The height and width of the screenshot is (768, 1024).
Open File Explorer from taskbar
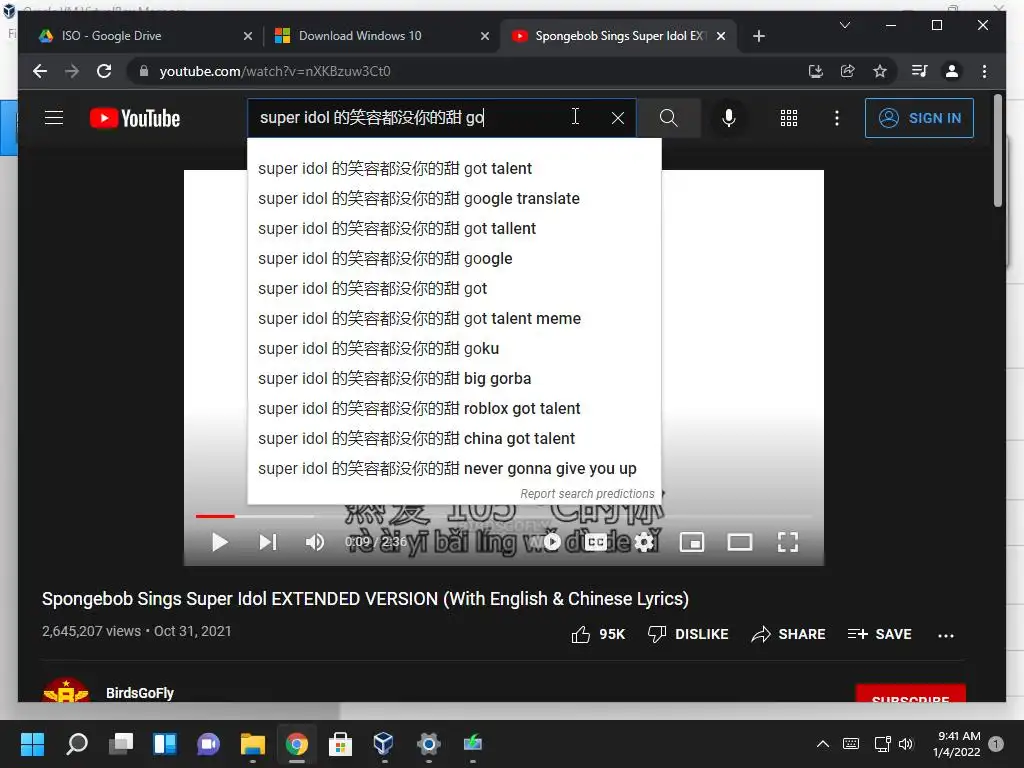[252, 743]
